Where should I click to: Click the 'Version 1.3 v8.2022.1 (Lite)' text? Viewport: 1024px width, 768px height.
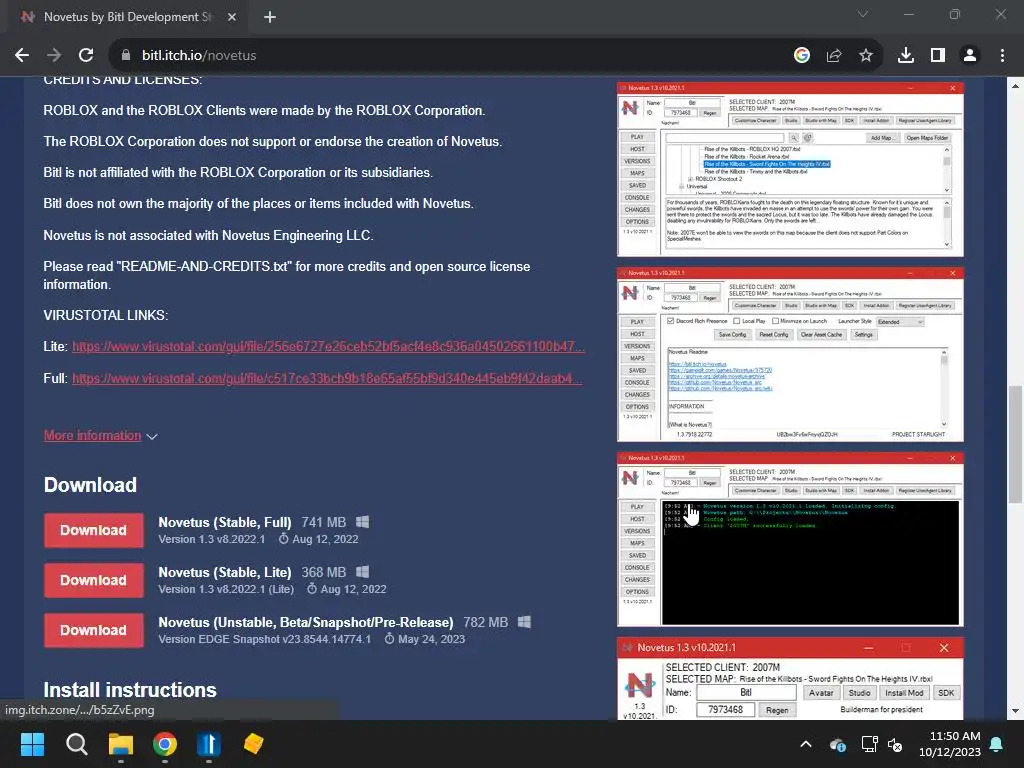tap(226, 589)
